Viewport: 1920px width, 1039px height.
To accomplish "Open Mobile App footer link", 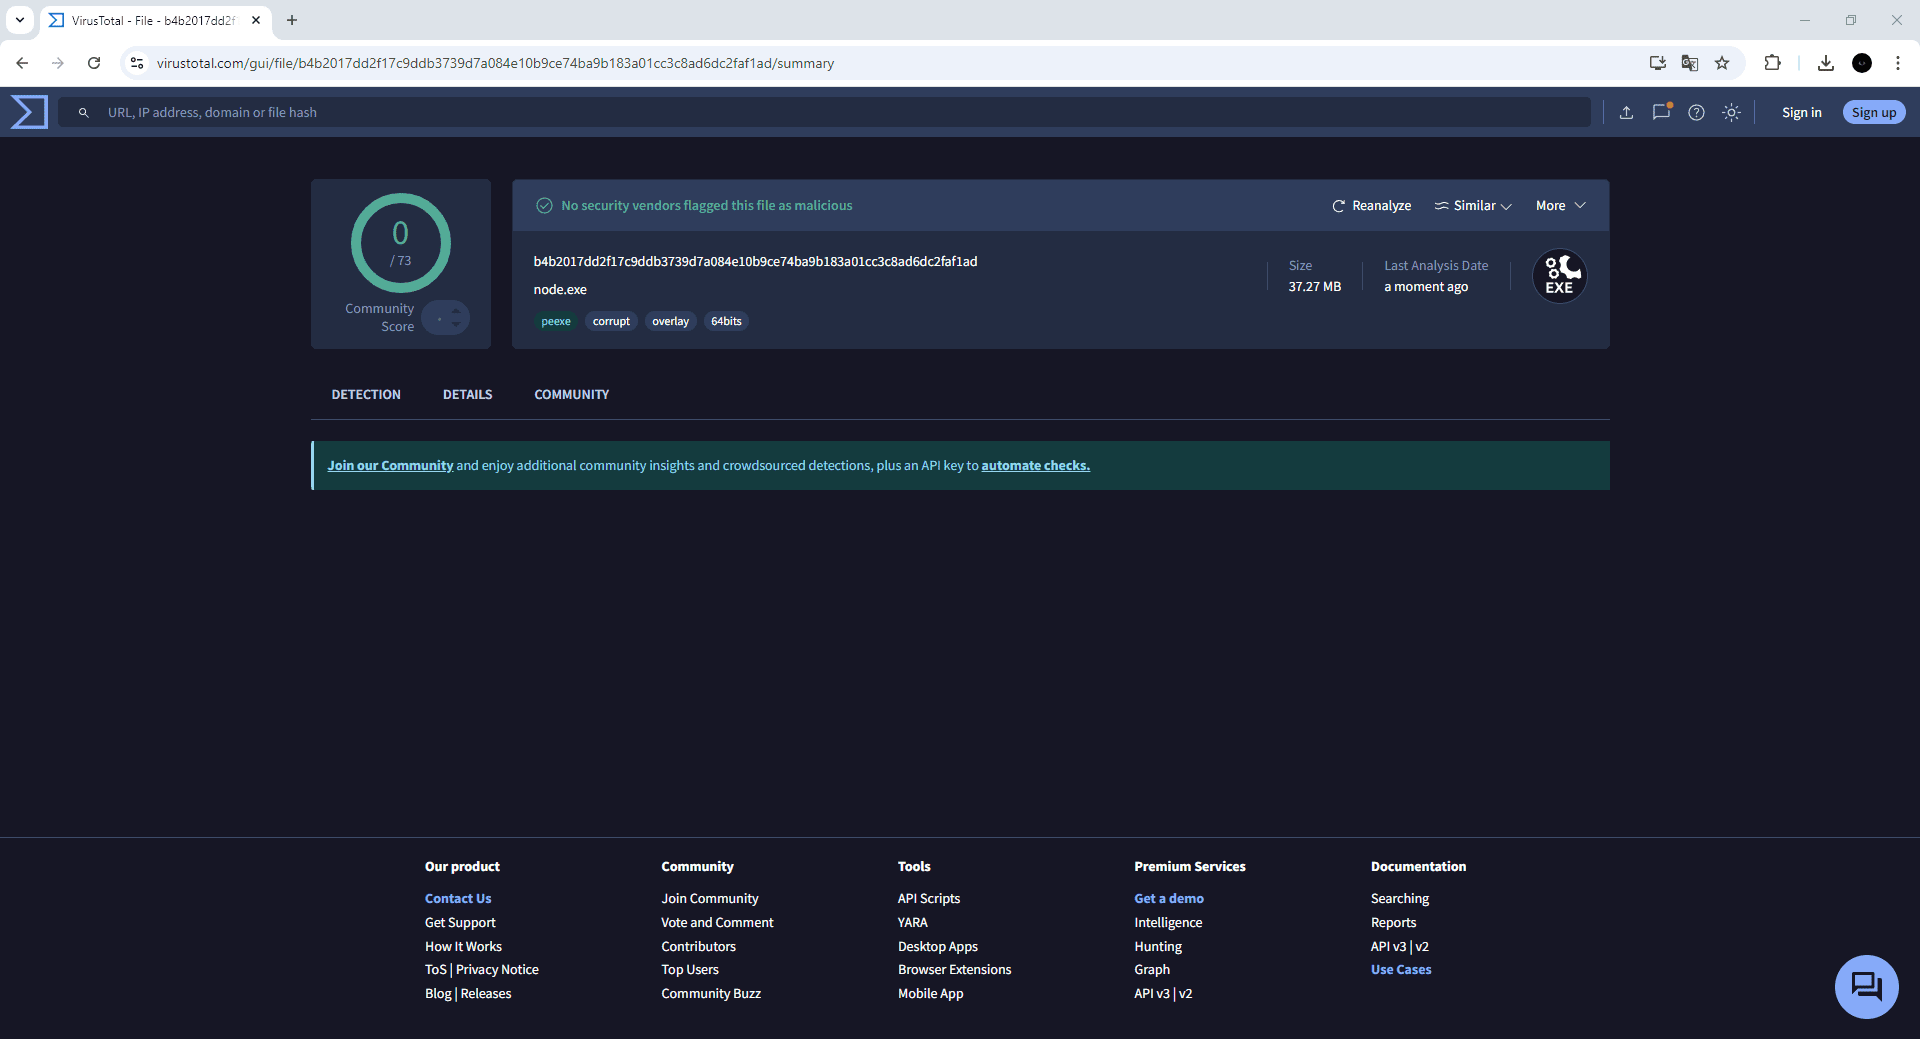I will tap(931, 994).
